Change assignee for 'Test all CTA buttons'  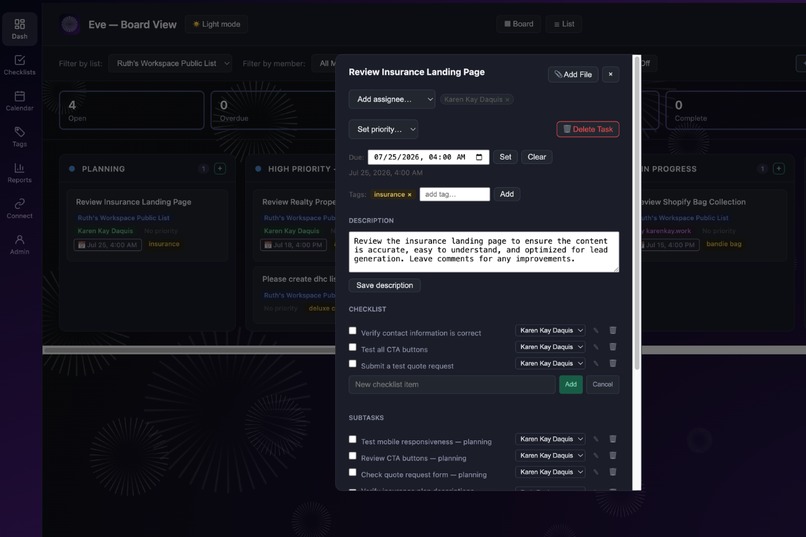click(550, 347)
